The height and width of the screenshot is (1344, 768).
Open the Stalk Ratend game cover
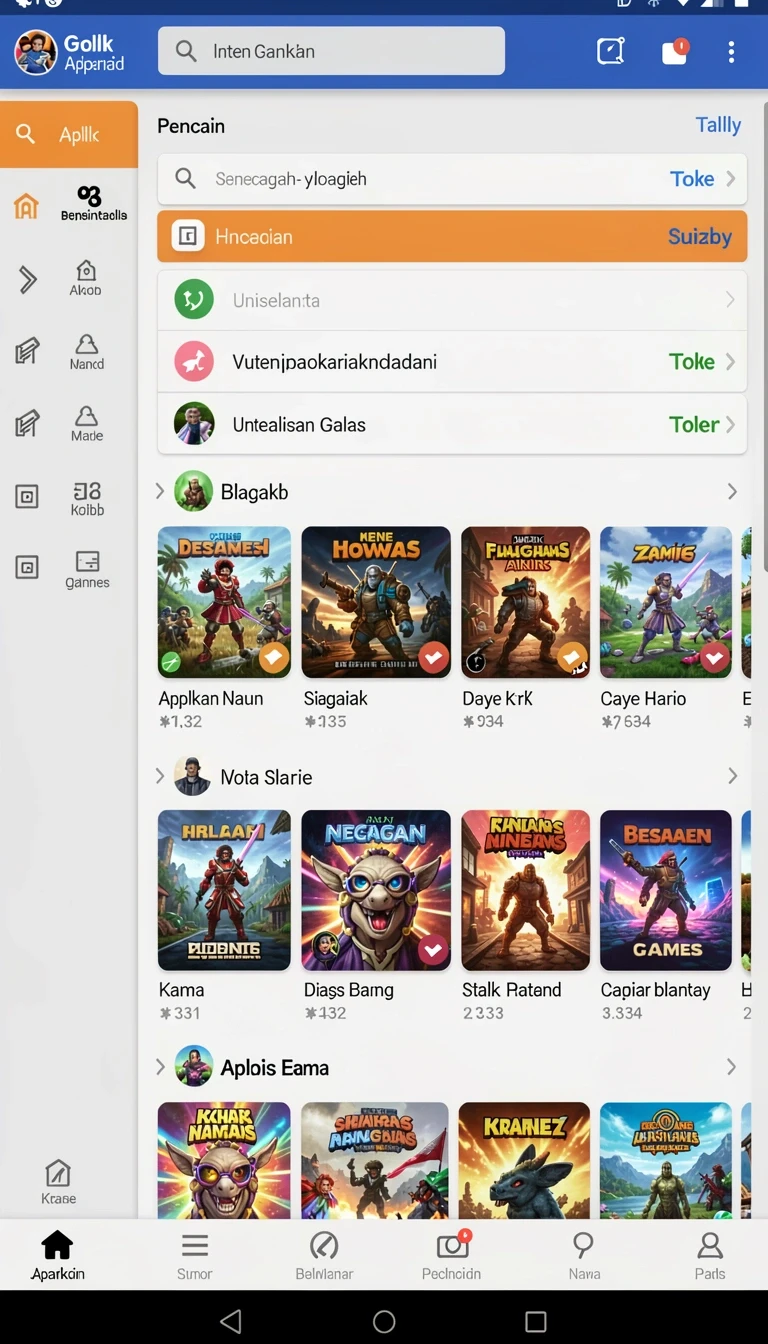pyautogui.click(x=525, y=890)
